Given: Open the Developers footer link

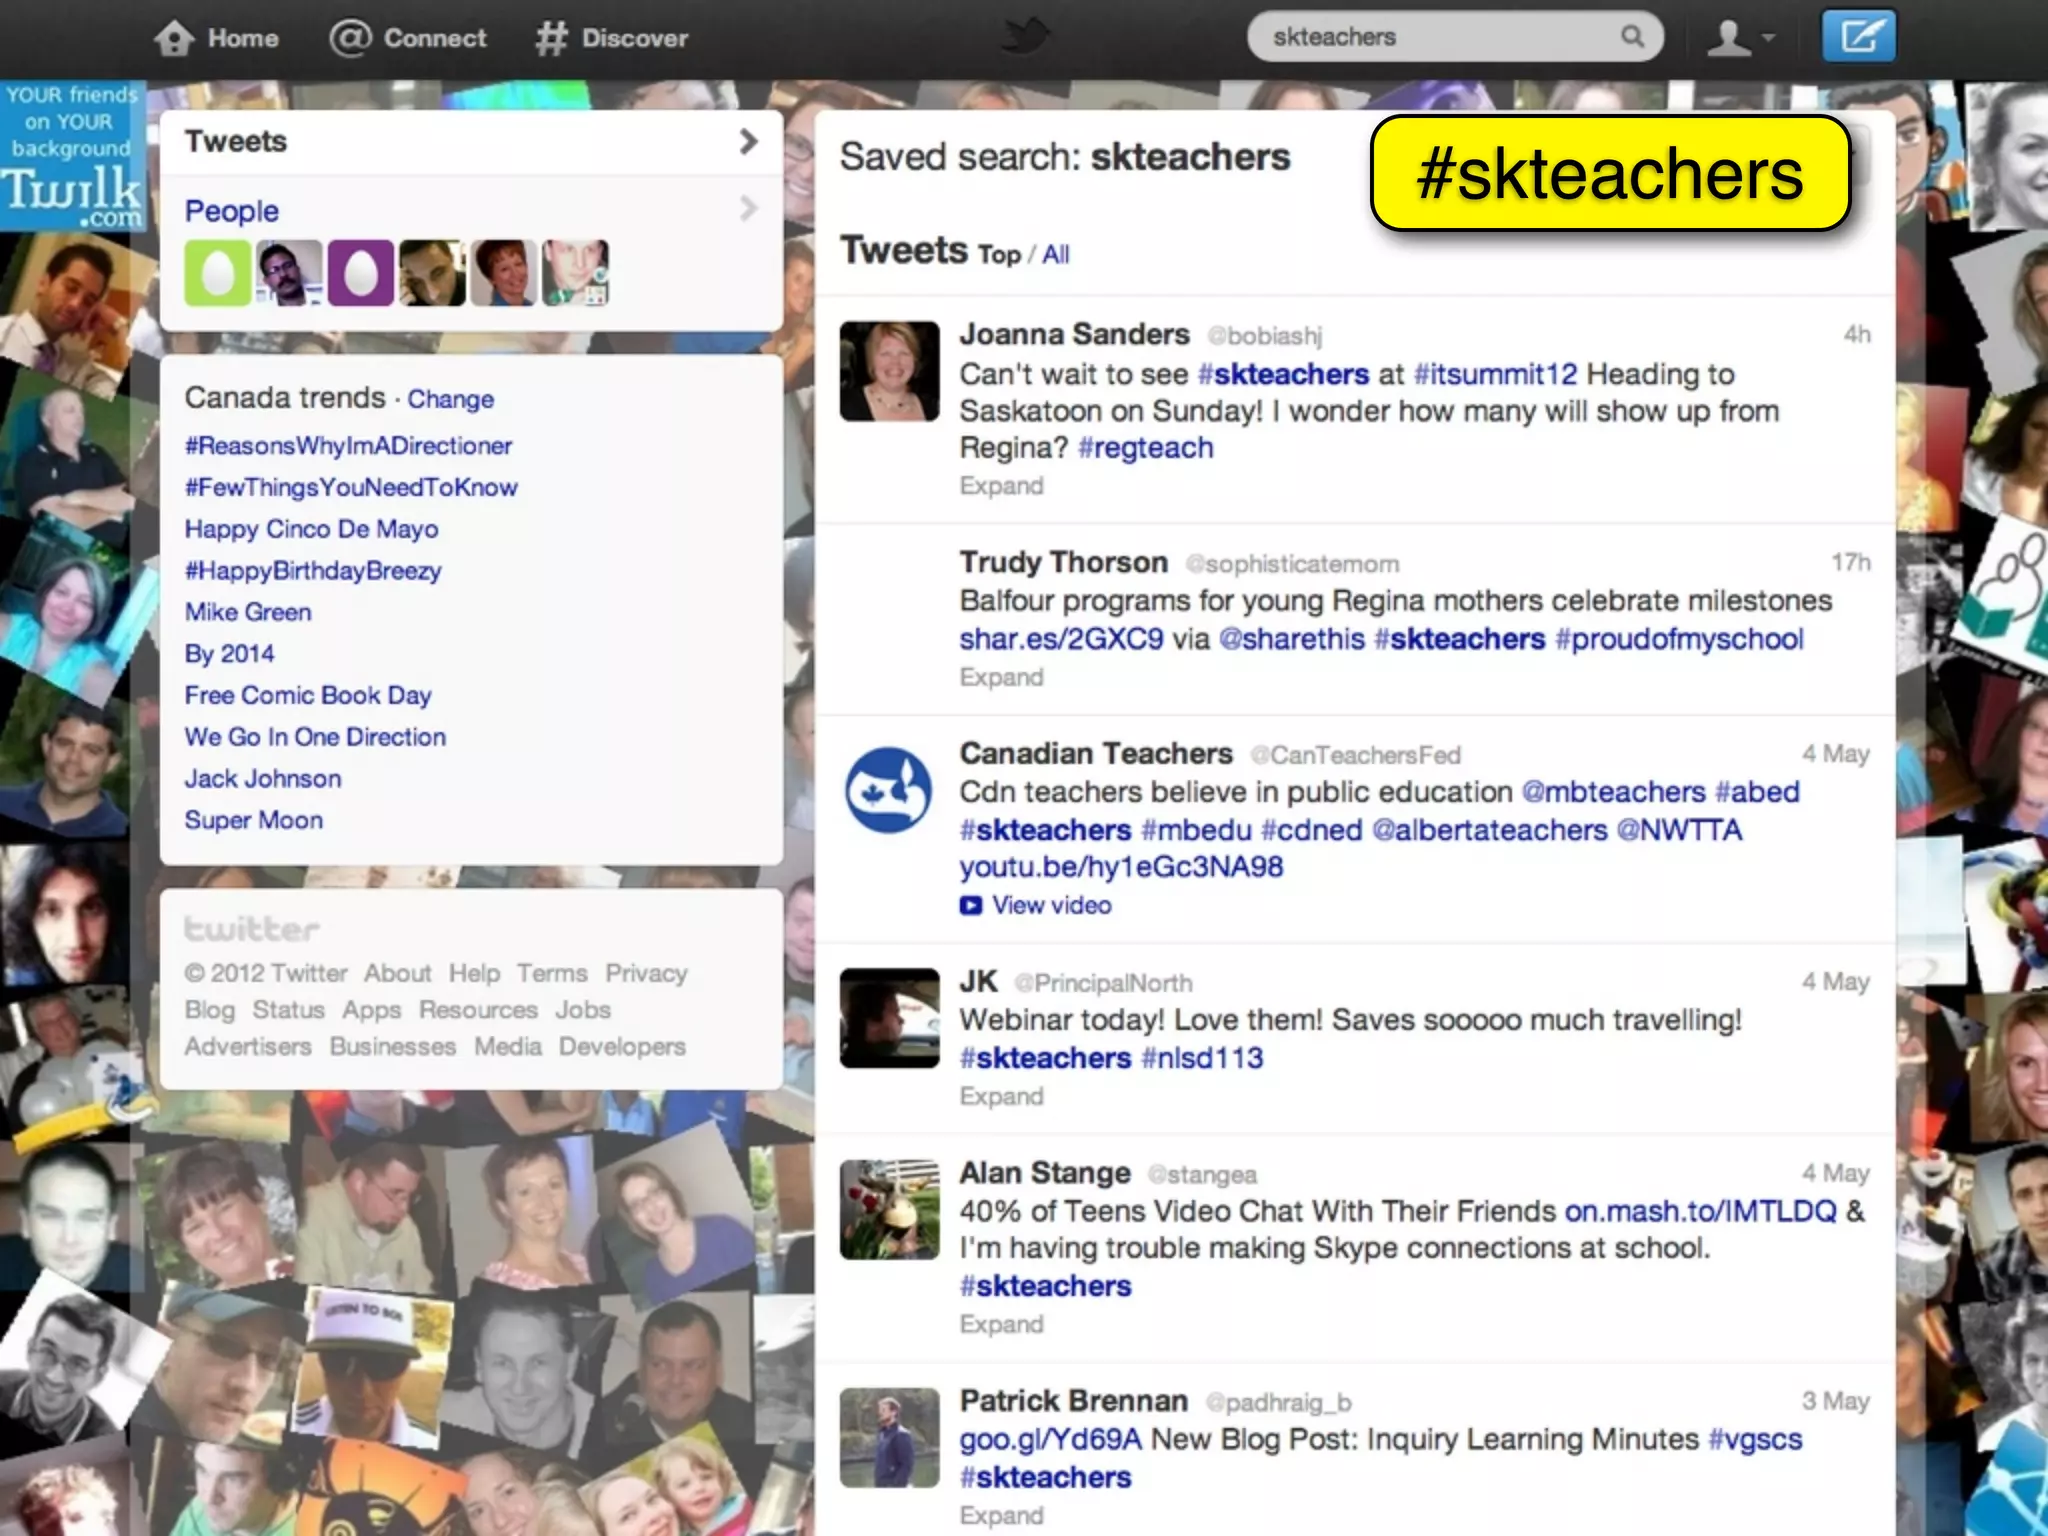Looking at the screenshot, I should pyautogui.click(x=622, y=1047).
